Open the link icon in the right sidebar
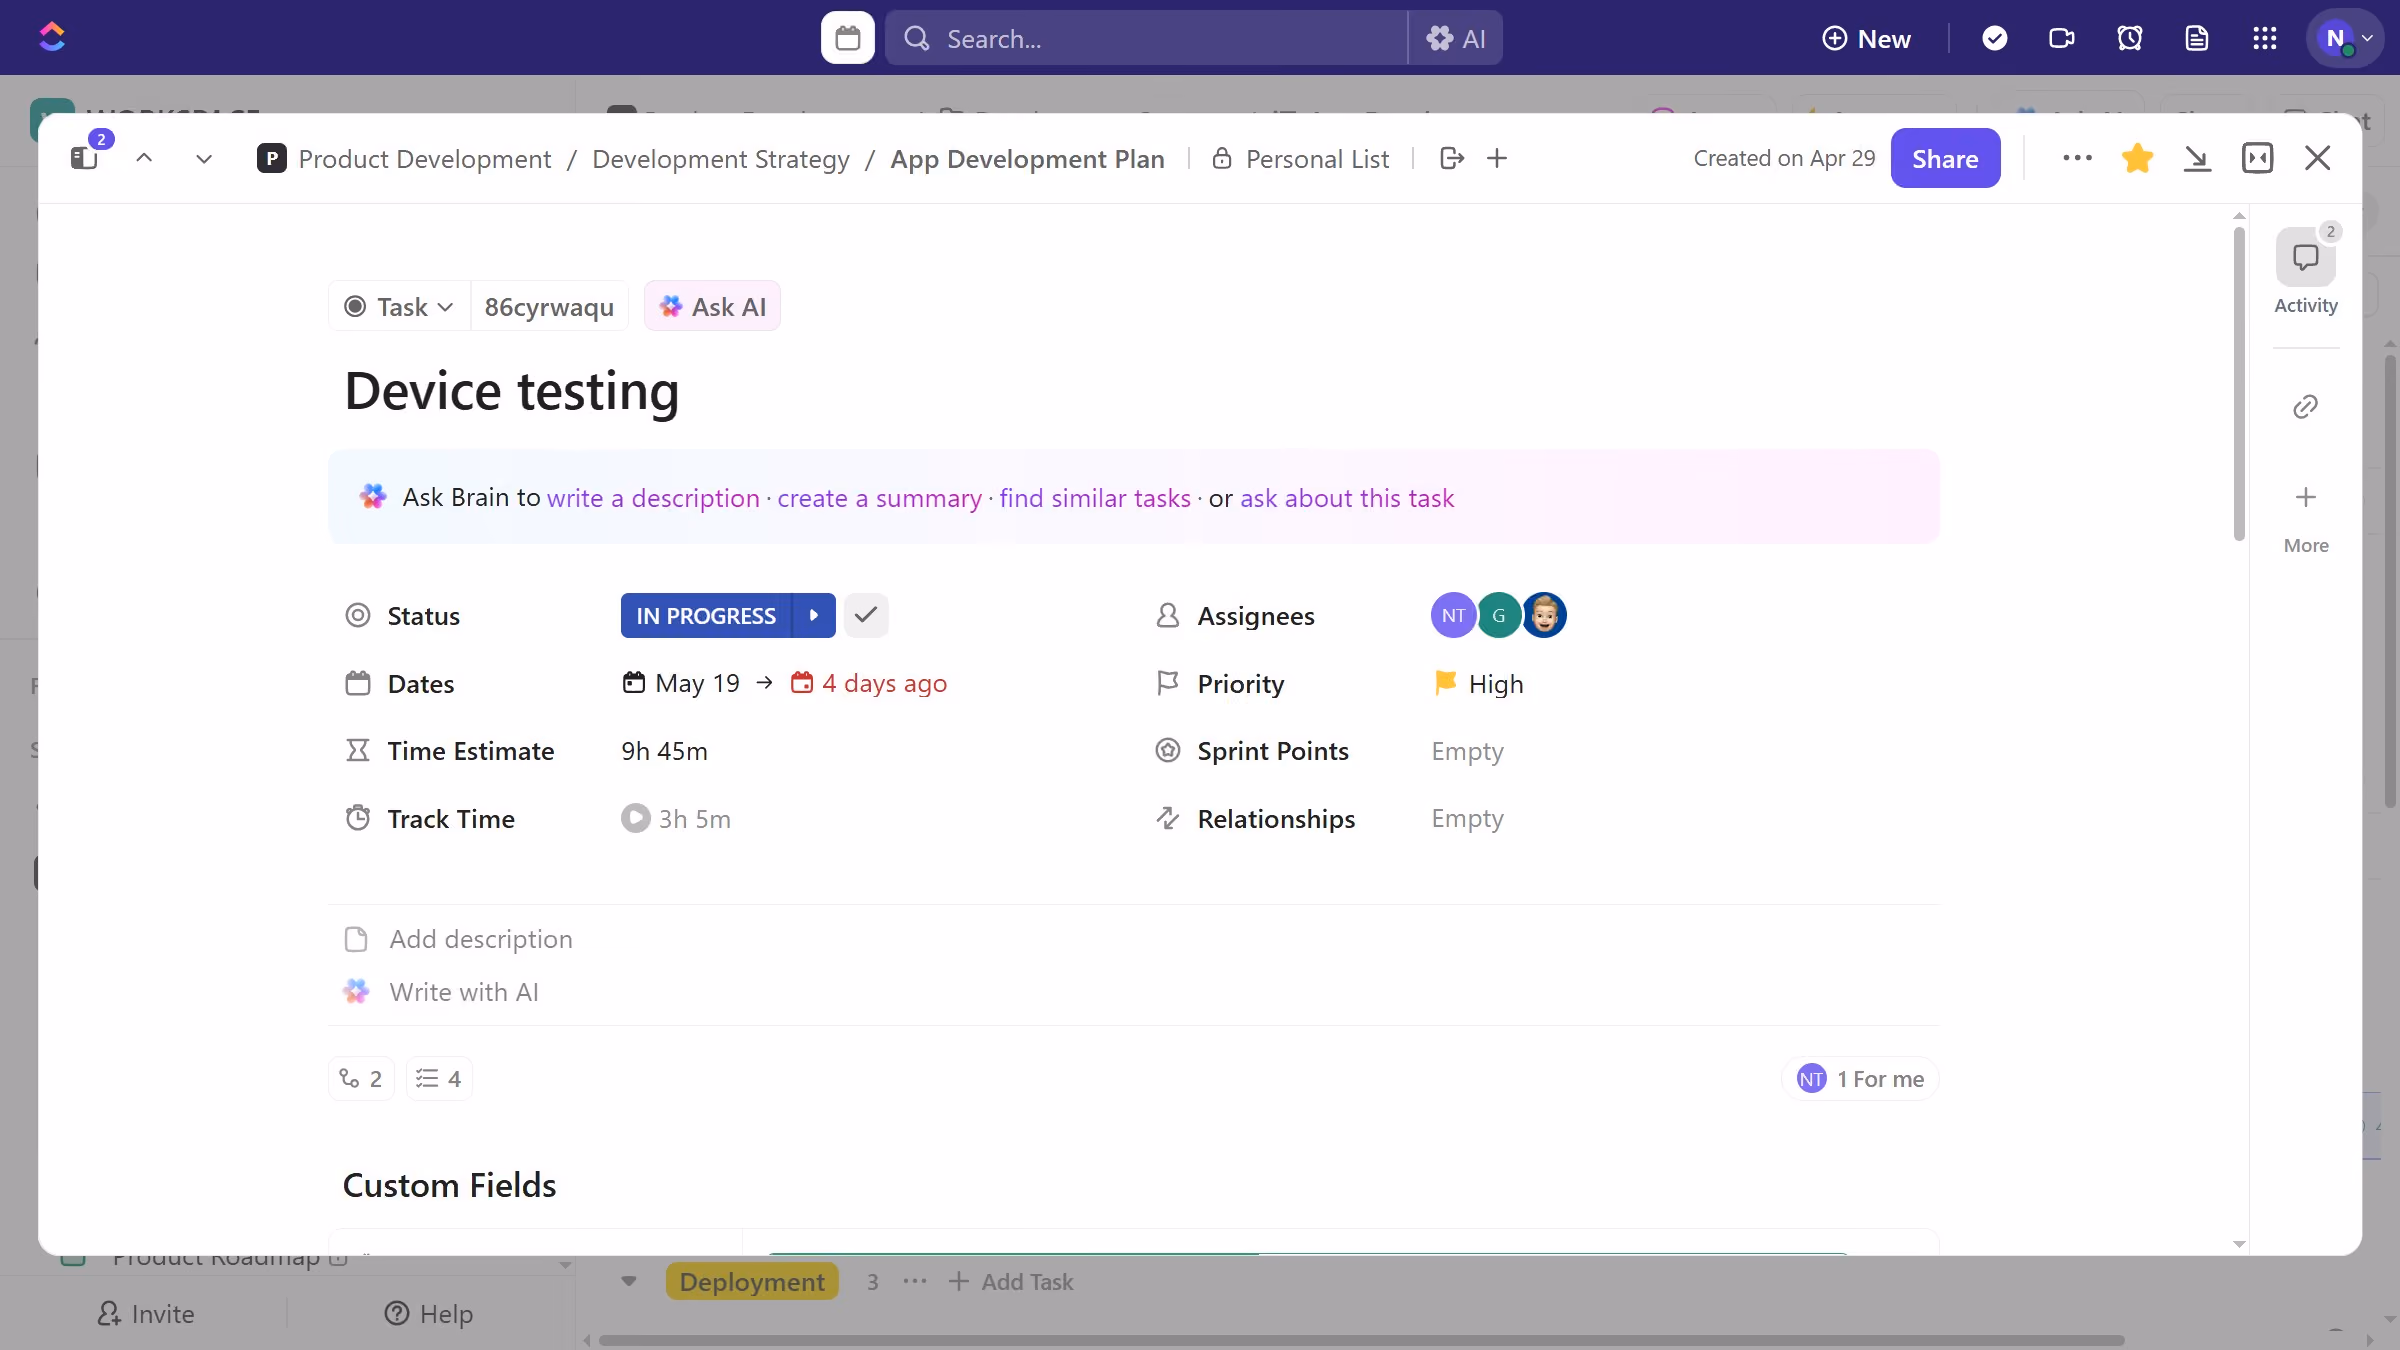 coord(2305,406)
